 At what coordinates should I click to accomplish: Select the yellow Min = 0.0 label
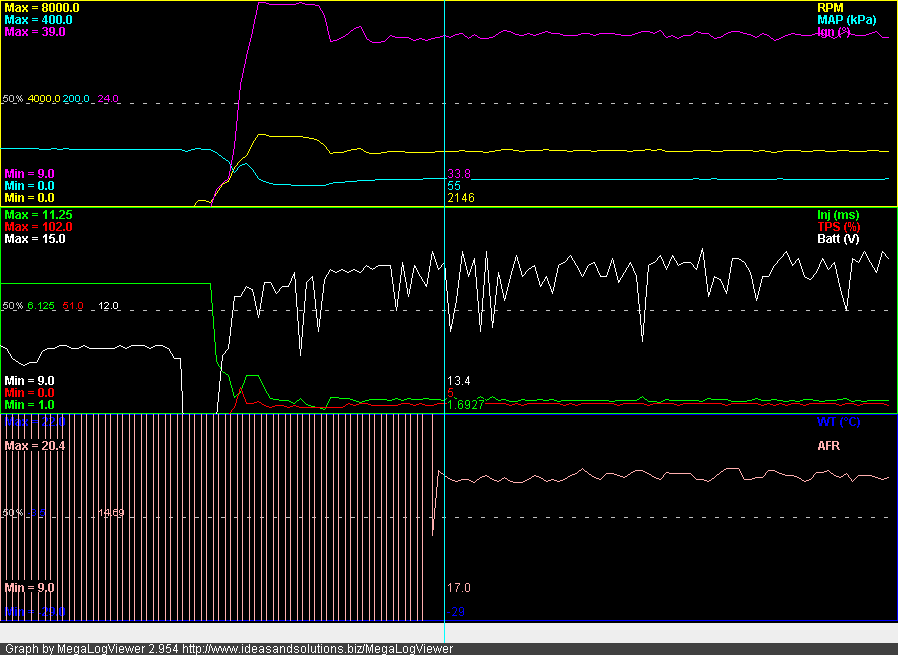(x=30, y=198)
